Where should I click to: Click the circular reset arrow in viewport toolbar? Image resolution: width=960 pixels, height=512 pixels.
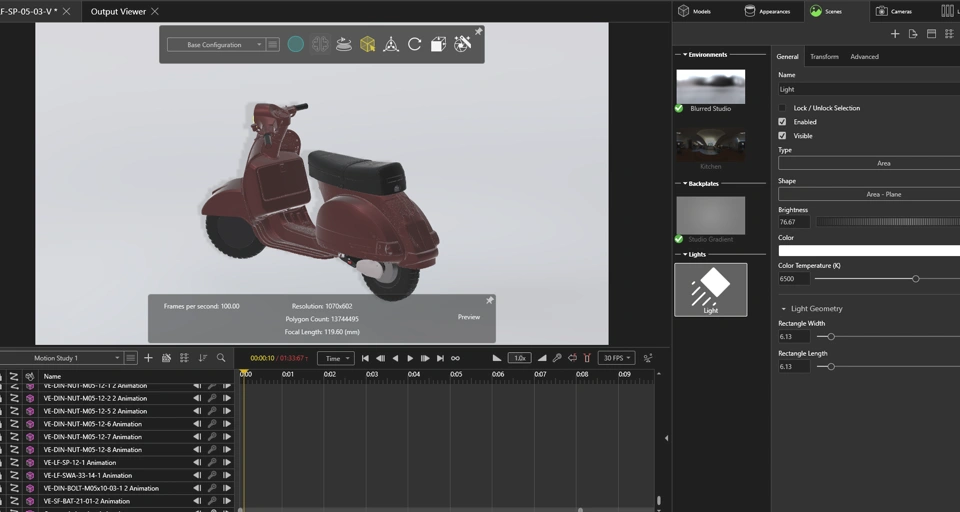(414, 44)
